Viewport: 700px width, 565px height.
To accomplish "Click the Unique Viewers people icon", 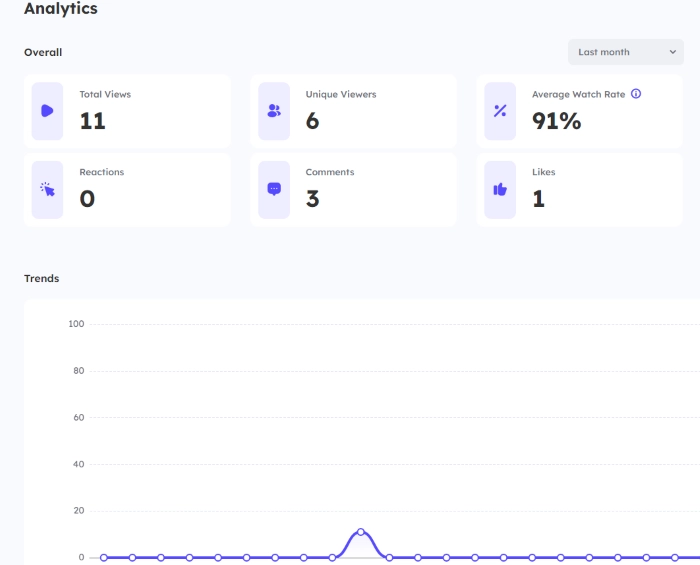I will [274, 111].
